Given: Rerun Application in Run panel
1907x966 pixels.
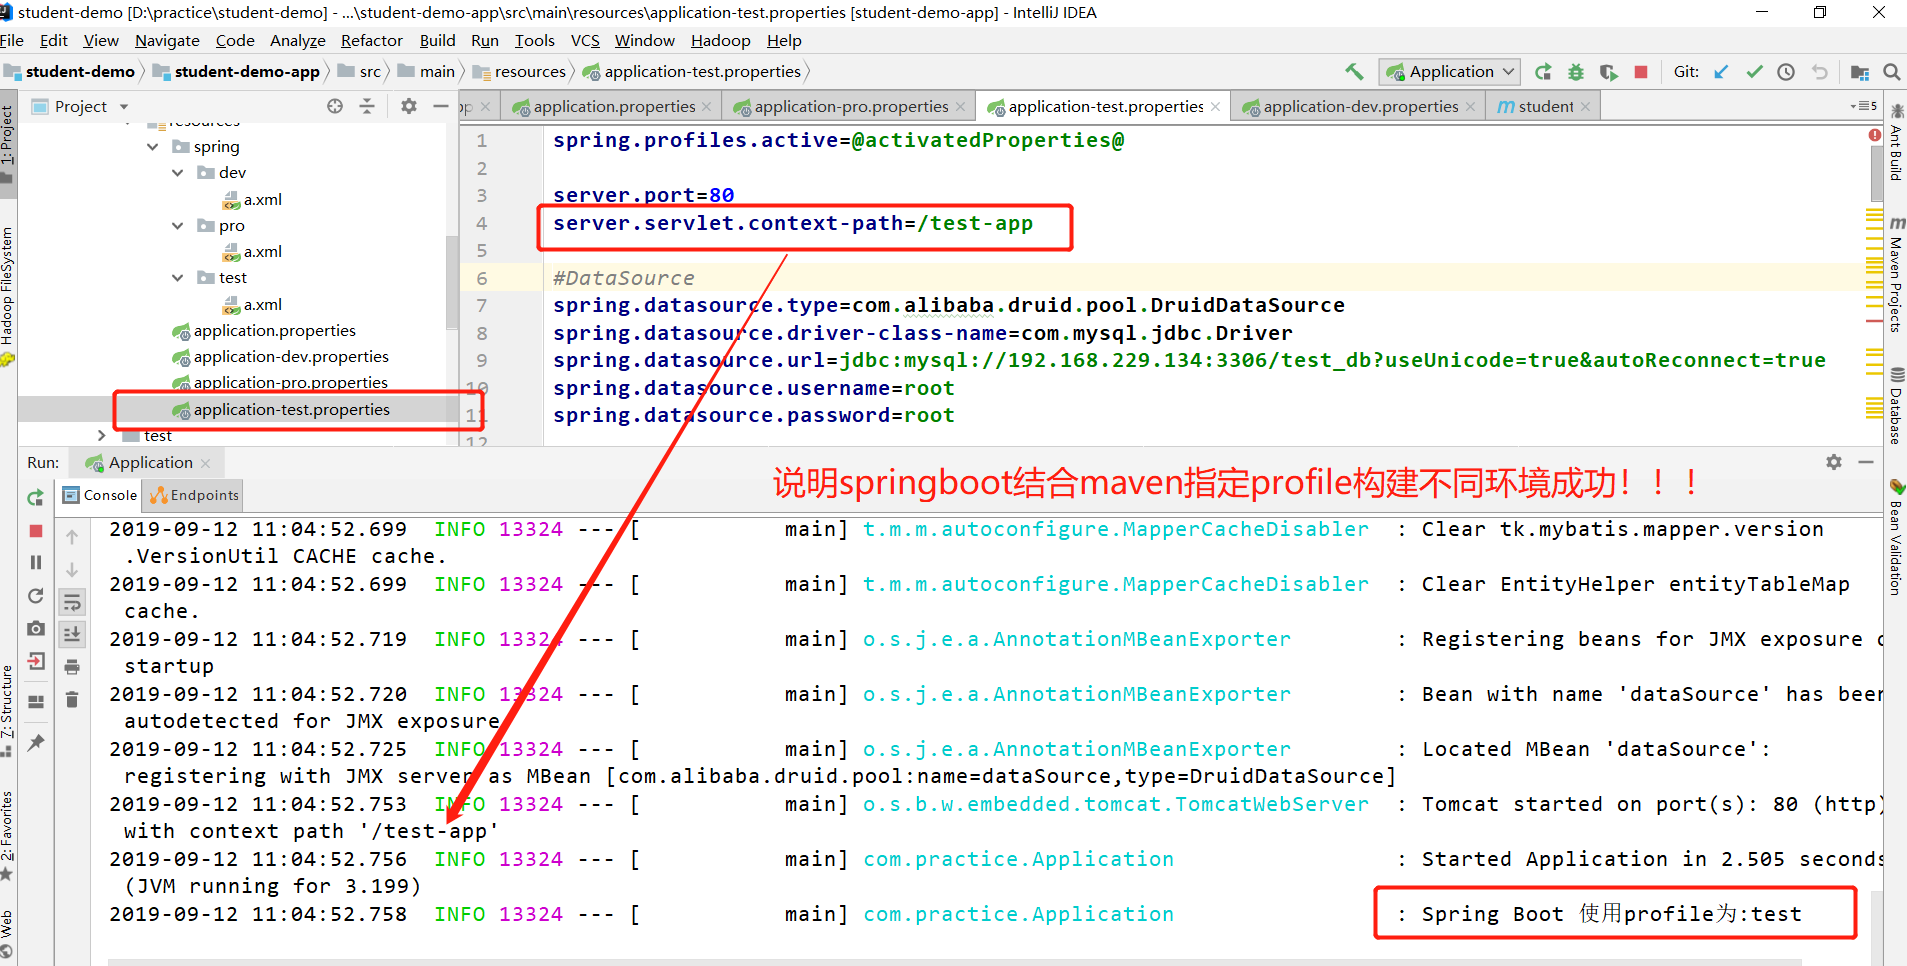Looking at the screenshot, I should pos(35,497).
